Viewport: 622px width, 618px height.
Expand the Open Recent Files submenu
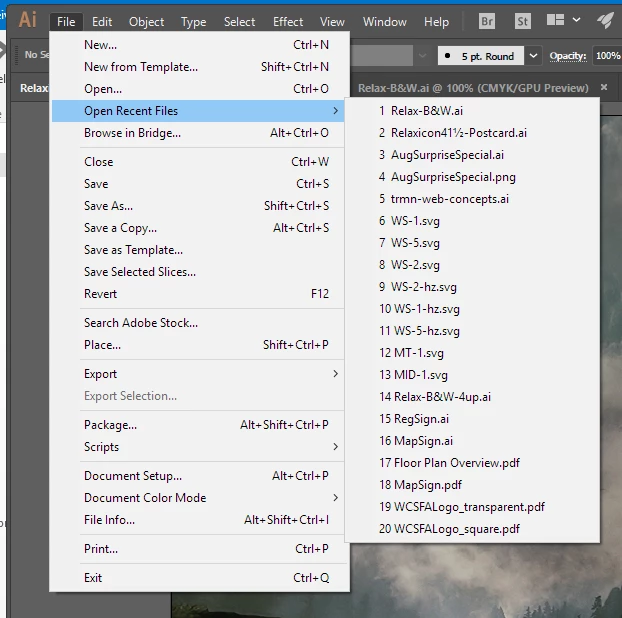198,111
